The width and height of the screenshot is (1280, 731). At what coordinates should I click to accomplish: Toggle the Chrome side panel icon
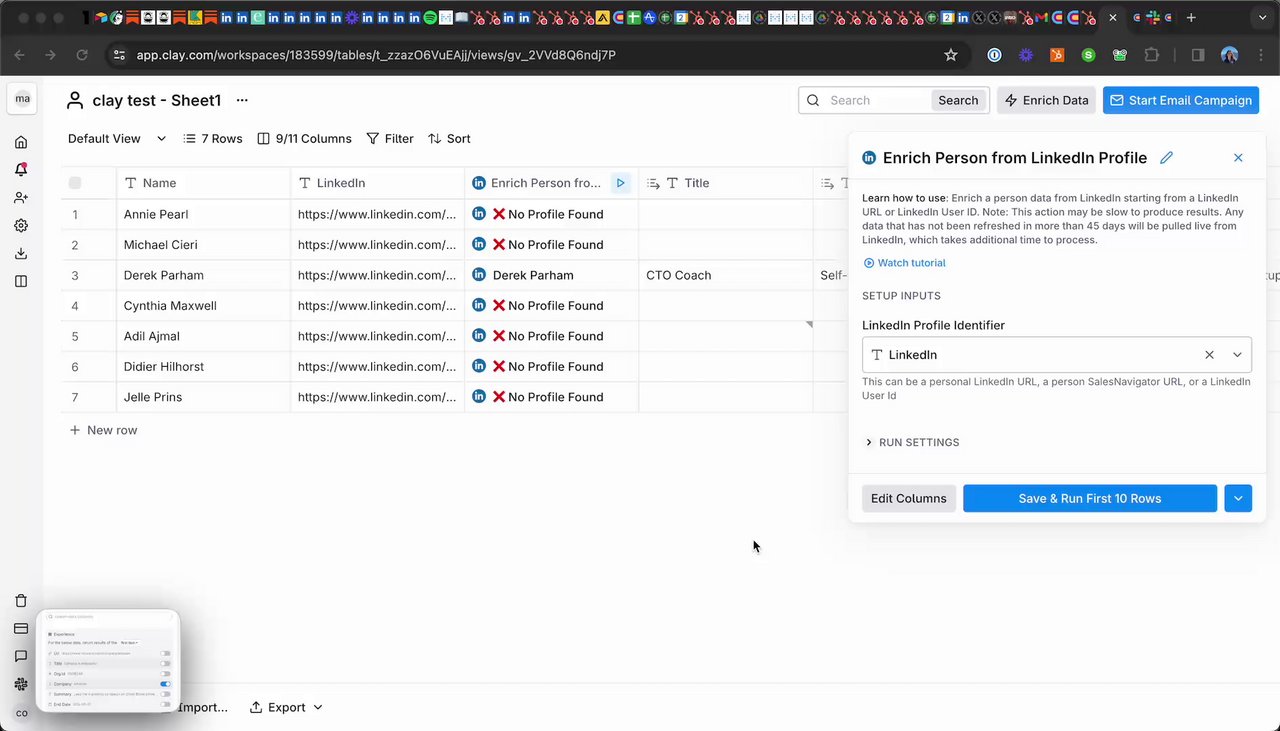tap(1198, 55)
